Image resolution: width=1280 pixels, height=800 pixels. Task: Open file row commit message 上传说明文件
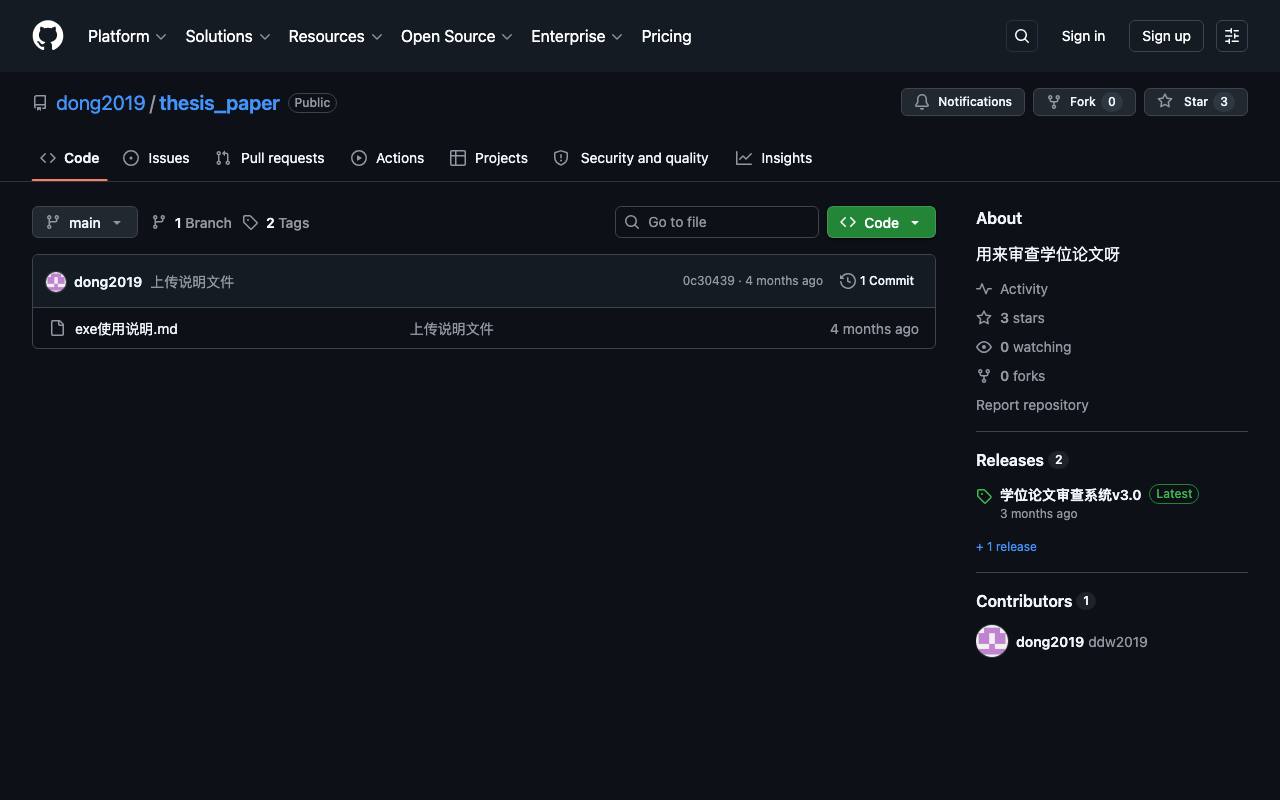(x=452, y=329)
